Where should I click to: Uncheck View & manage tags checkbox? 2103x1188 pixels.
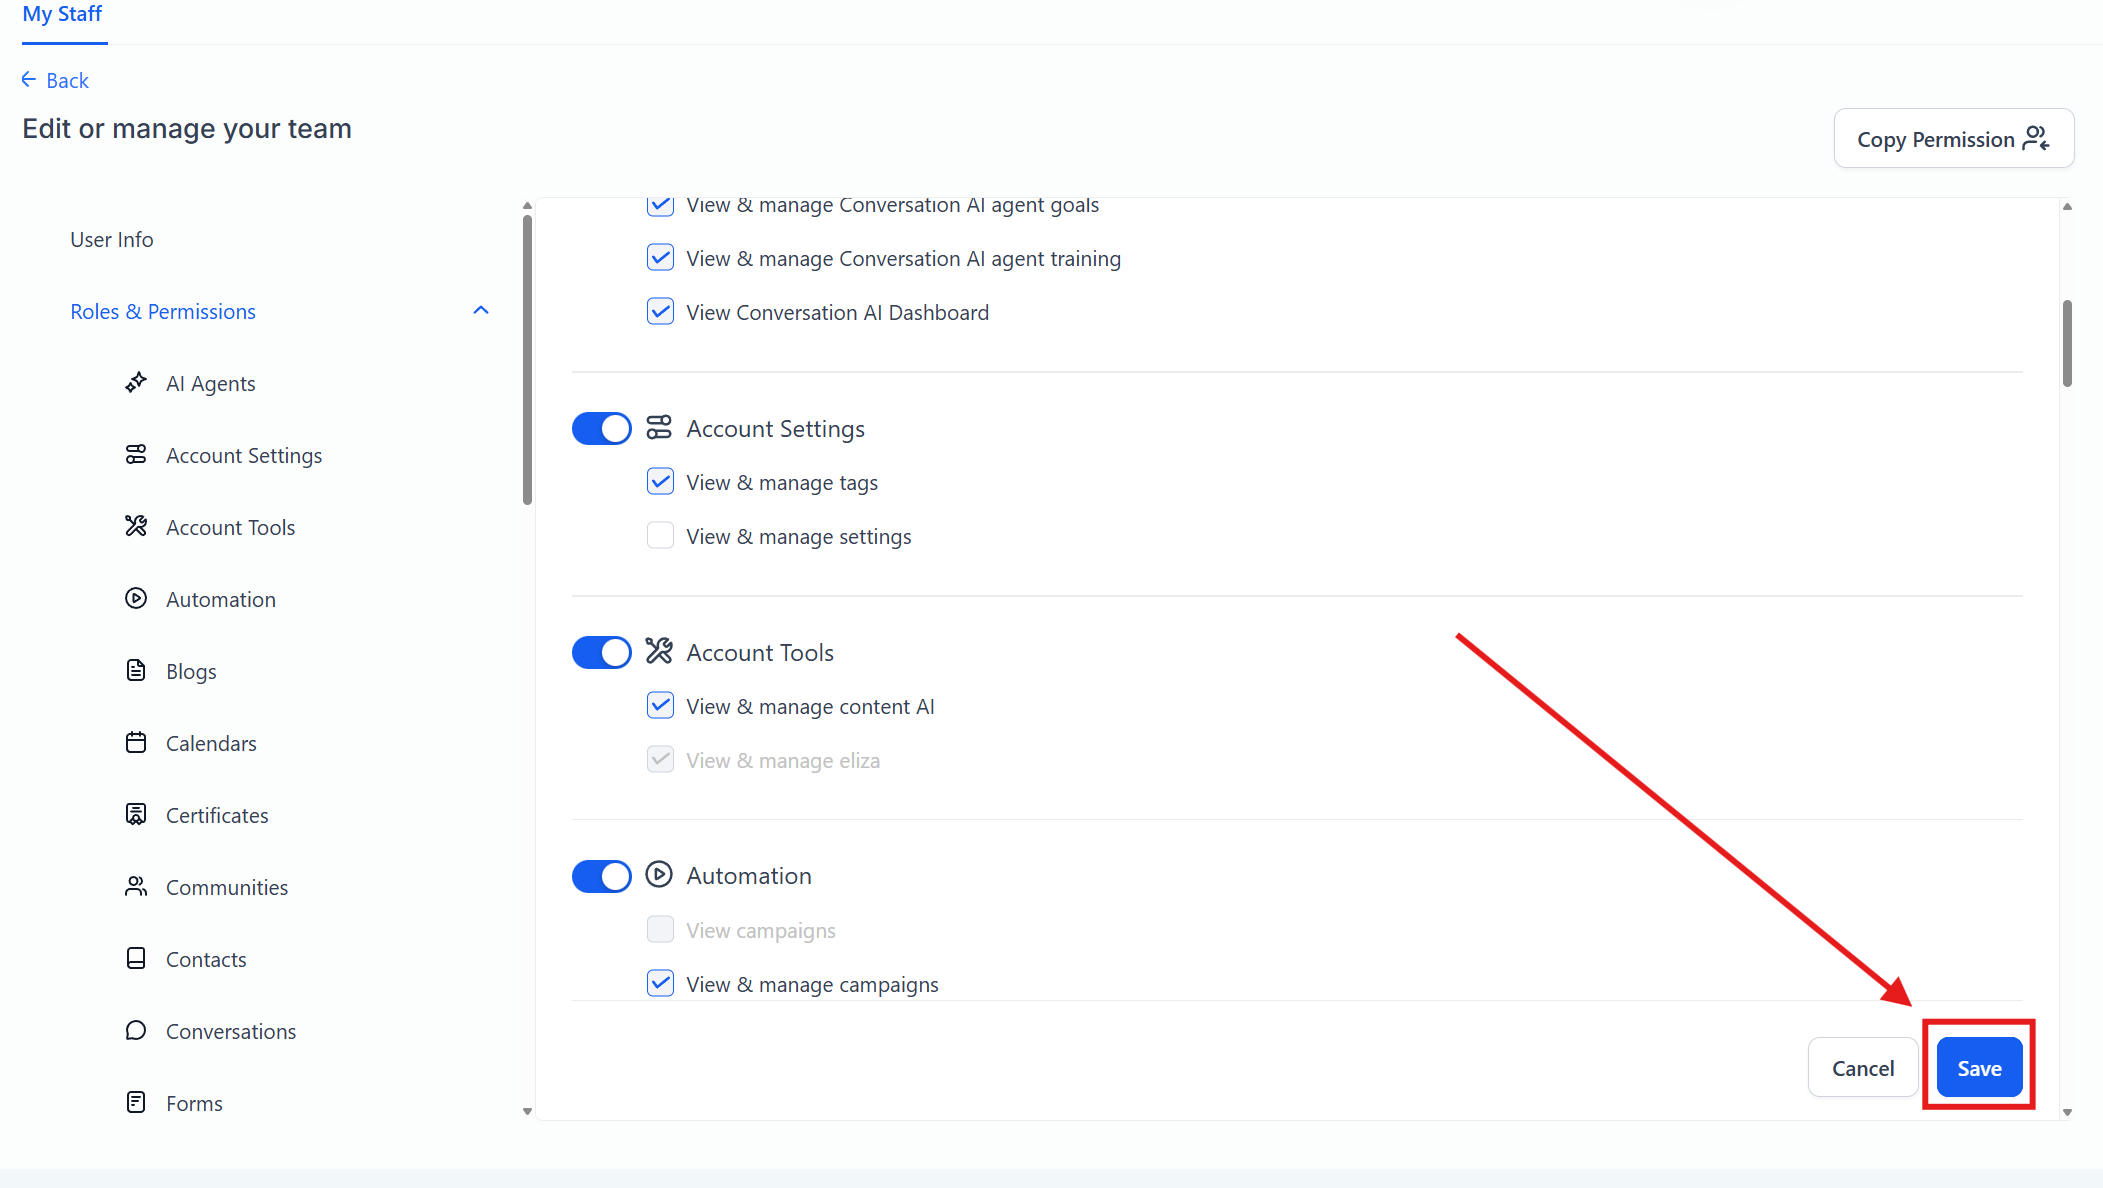660,482
